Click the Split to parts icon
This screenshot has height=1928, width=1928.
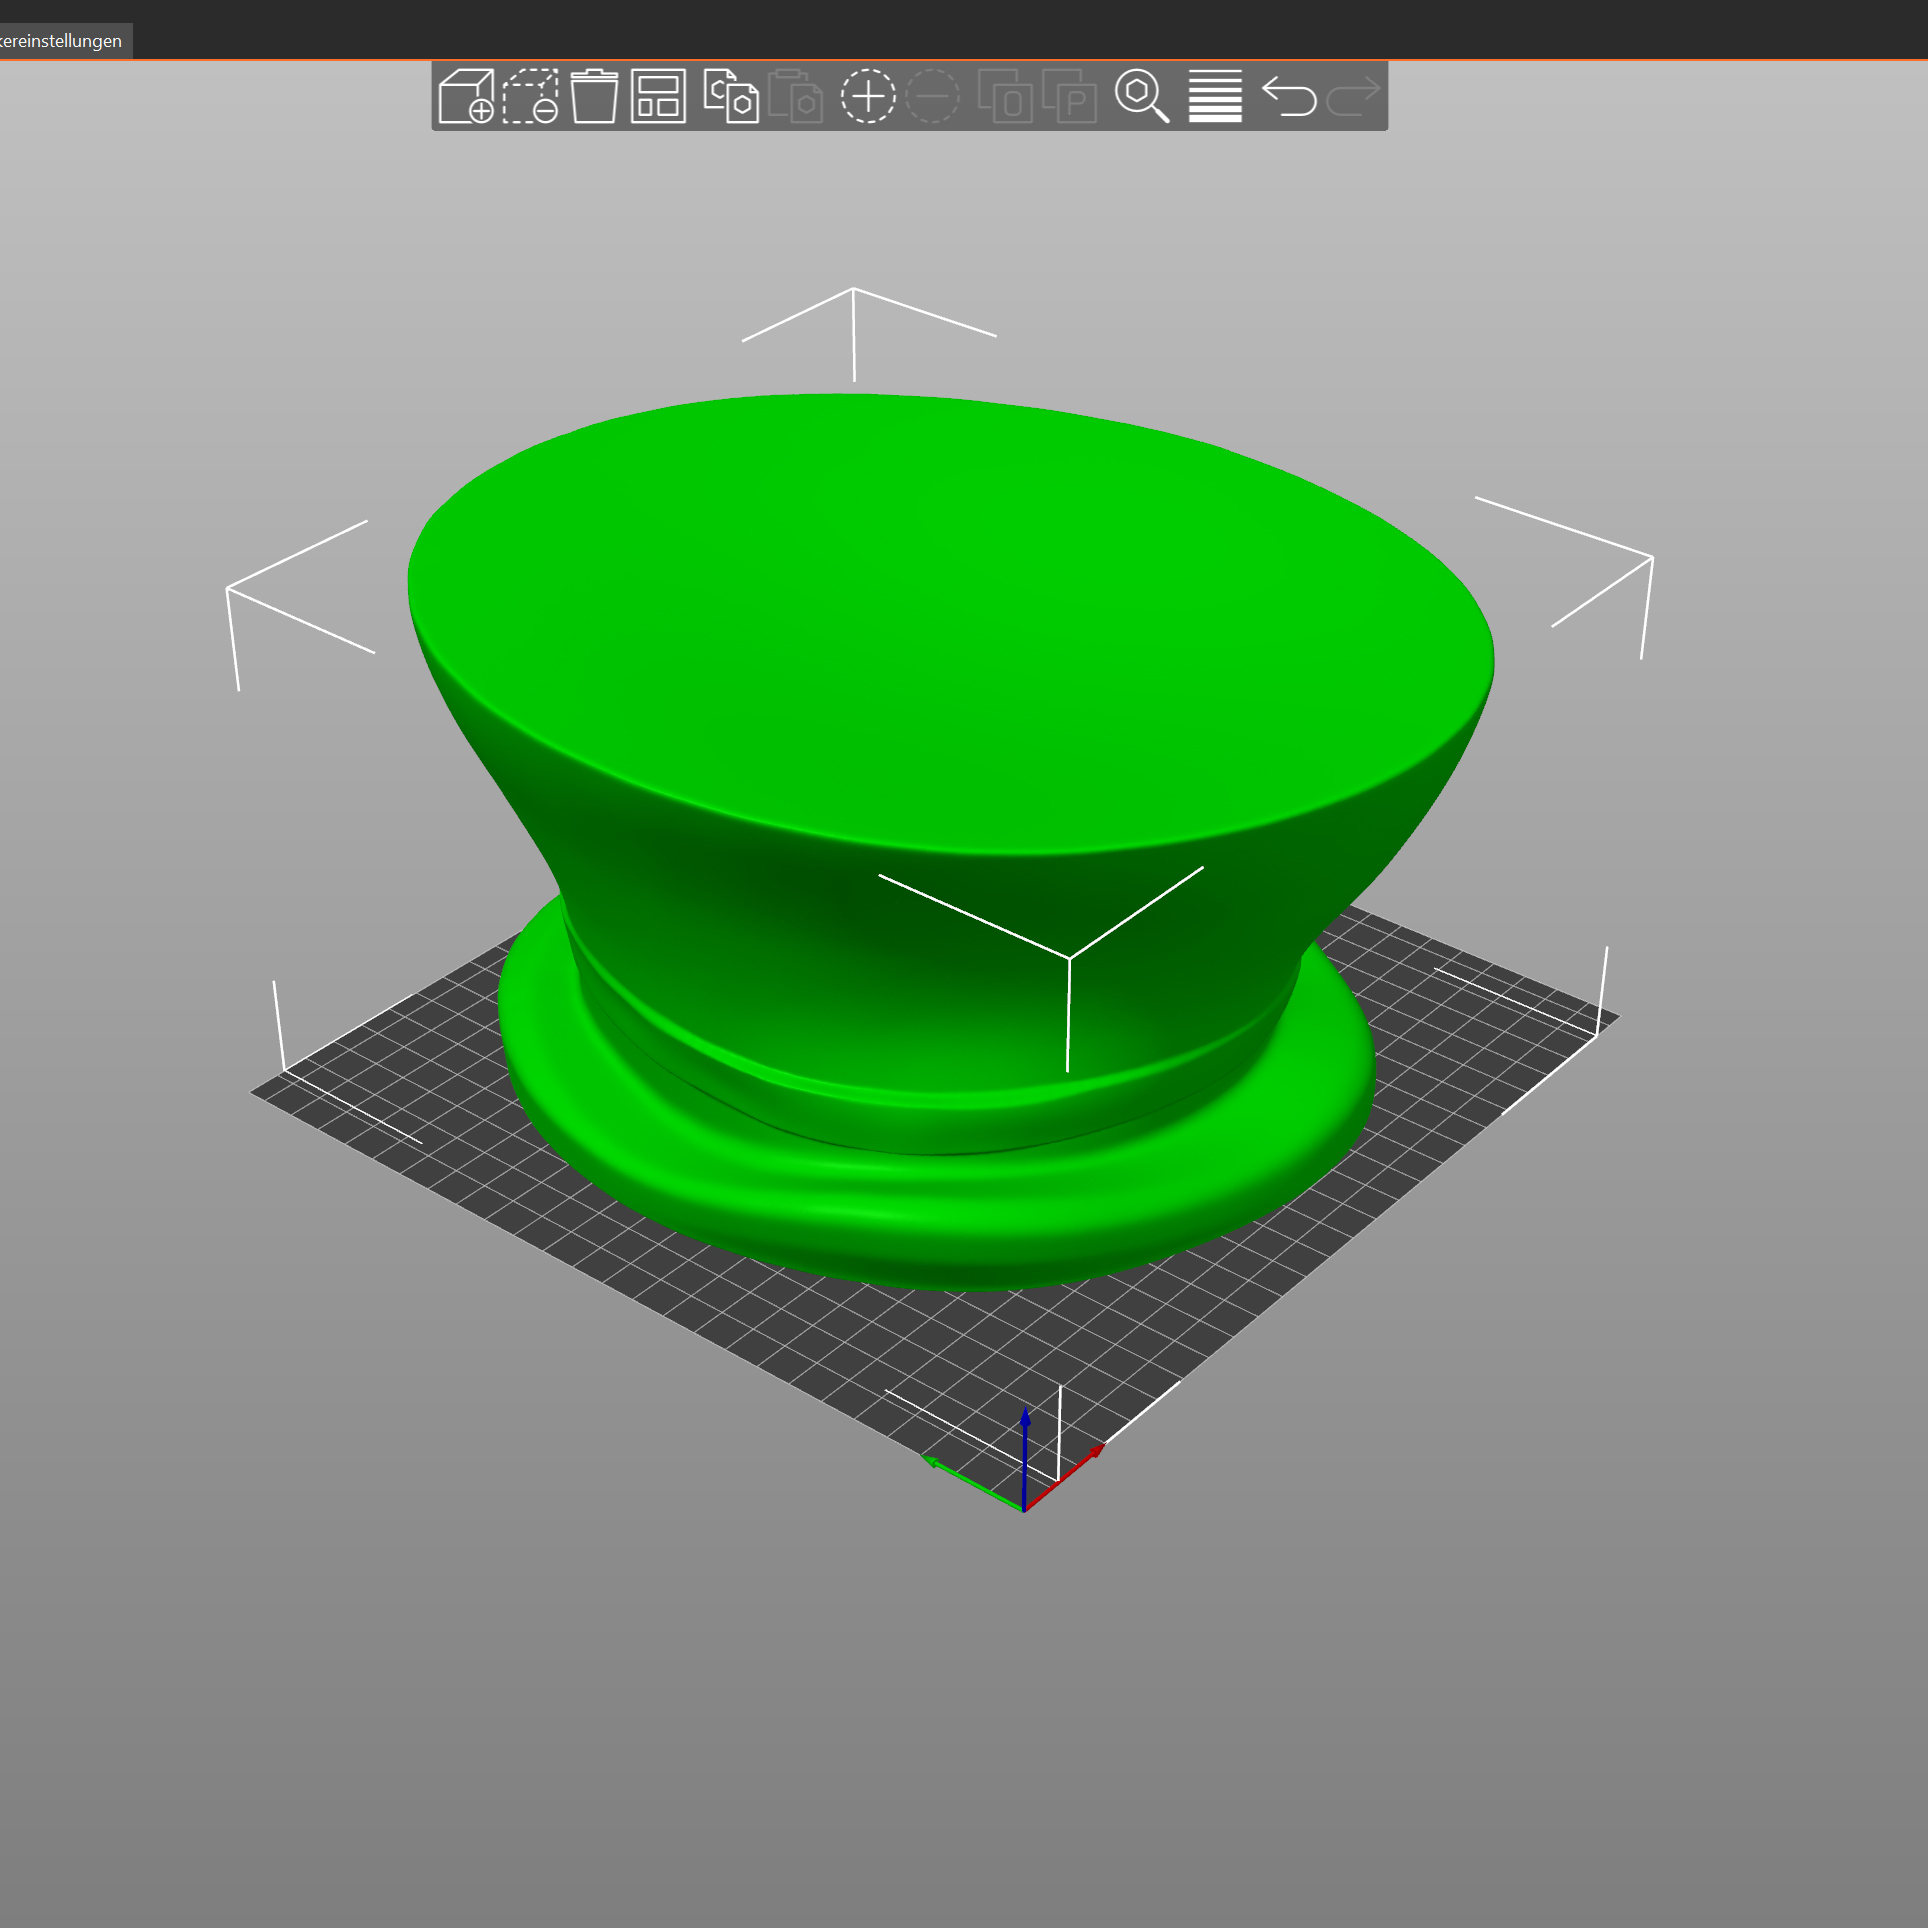point(1069,96)
